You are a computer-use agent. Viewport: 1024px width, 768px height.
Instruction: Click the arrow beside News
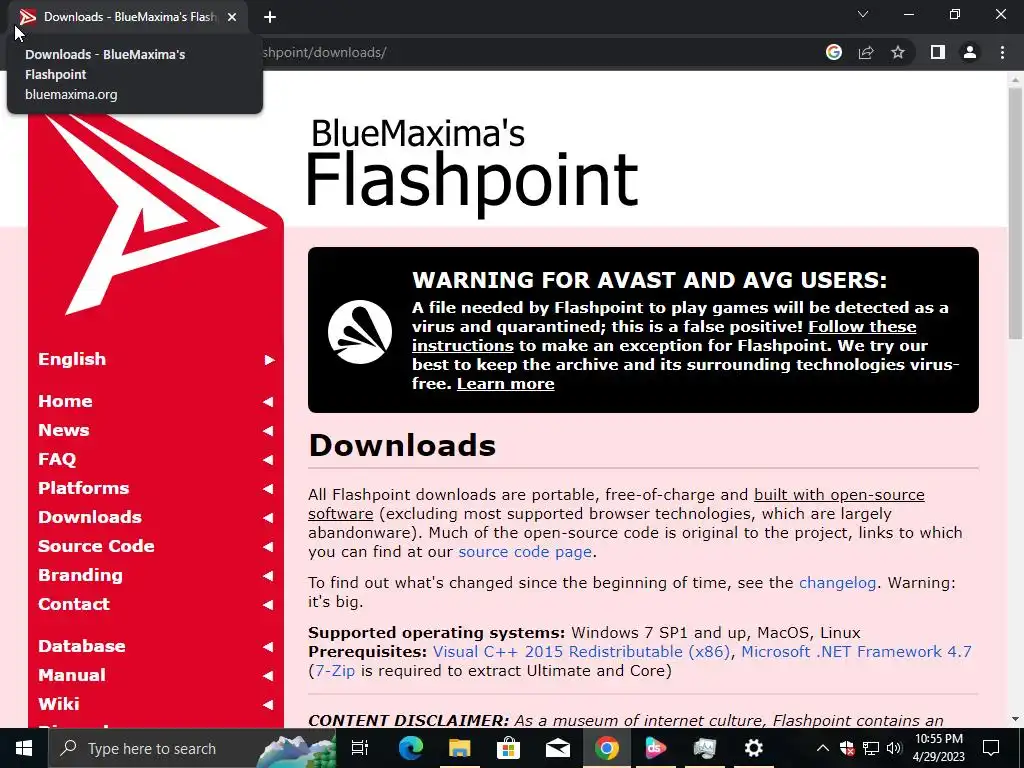pyautogui.click(x=268, y=431)
